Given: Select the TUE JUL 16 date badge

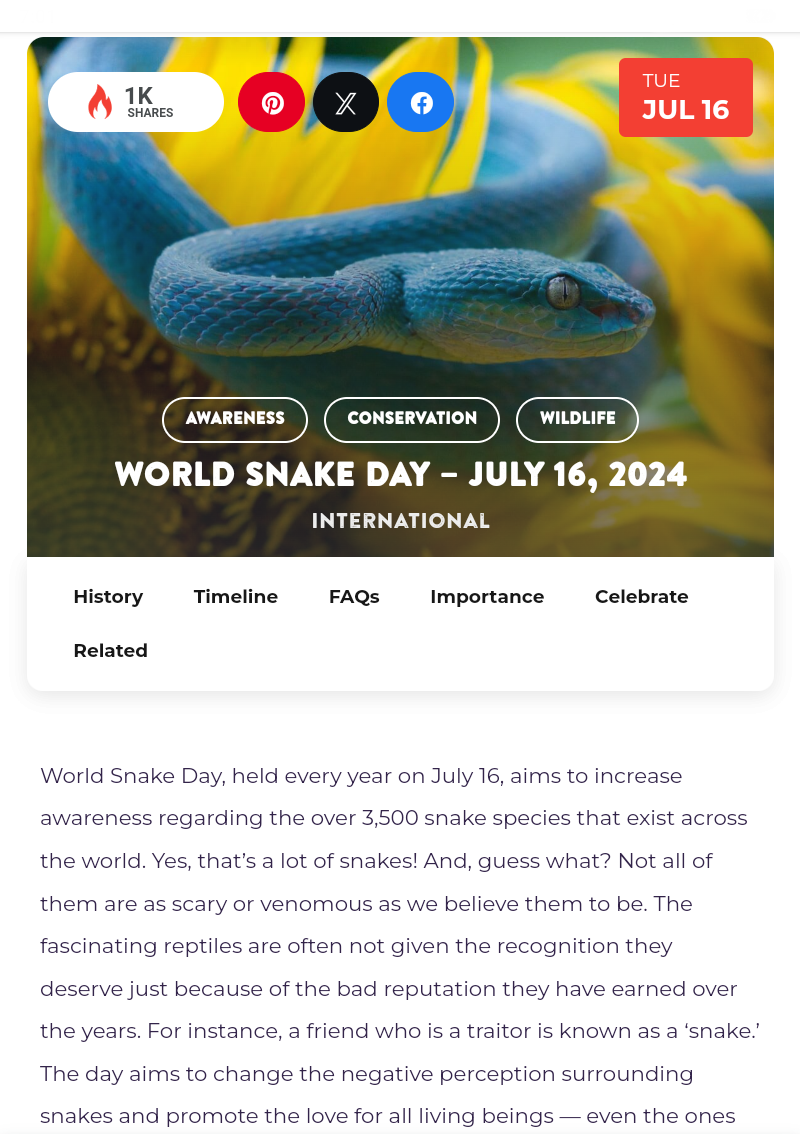Looking at the screenshot, I should [685, 97].
